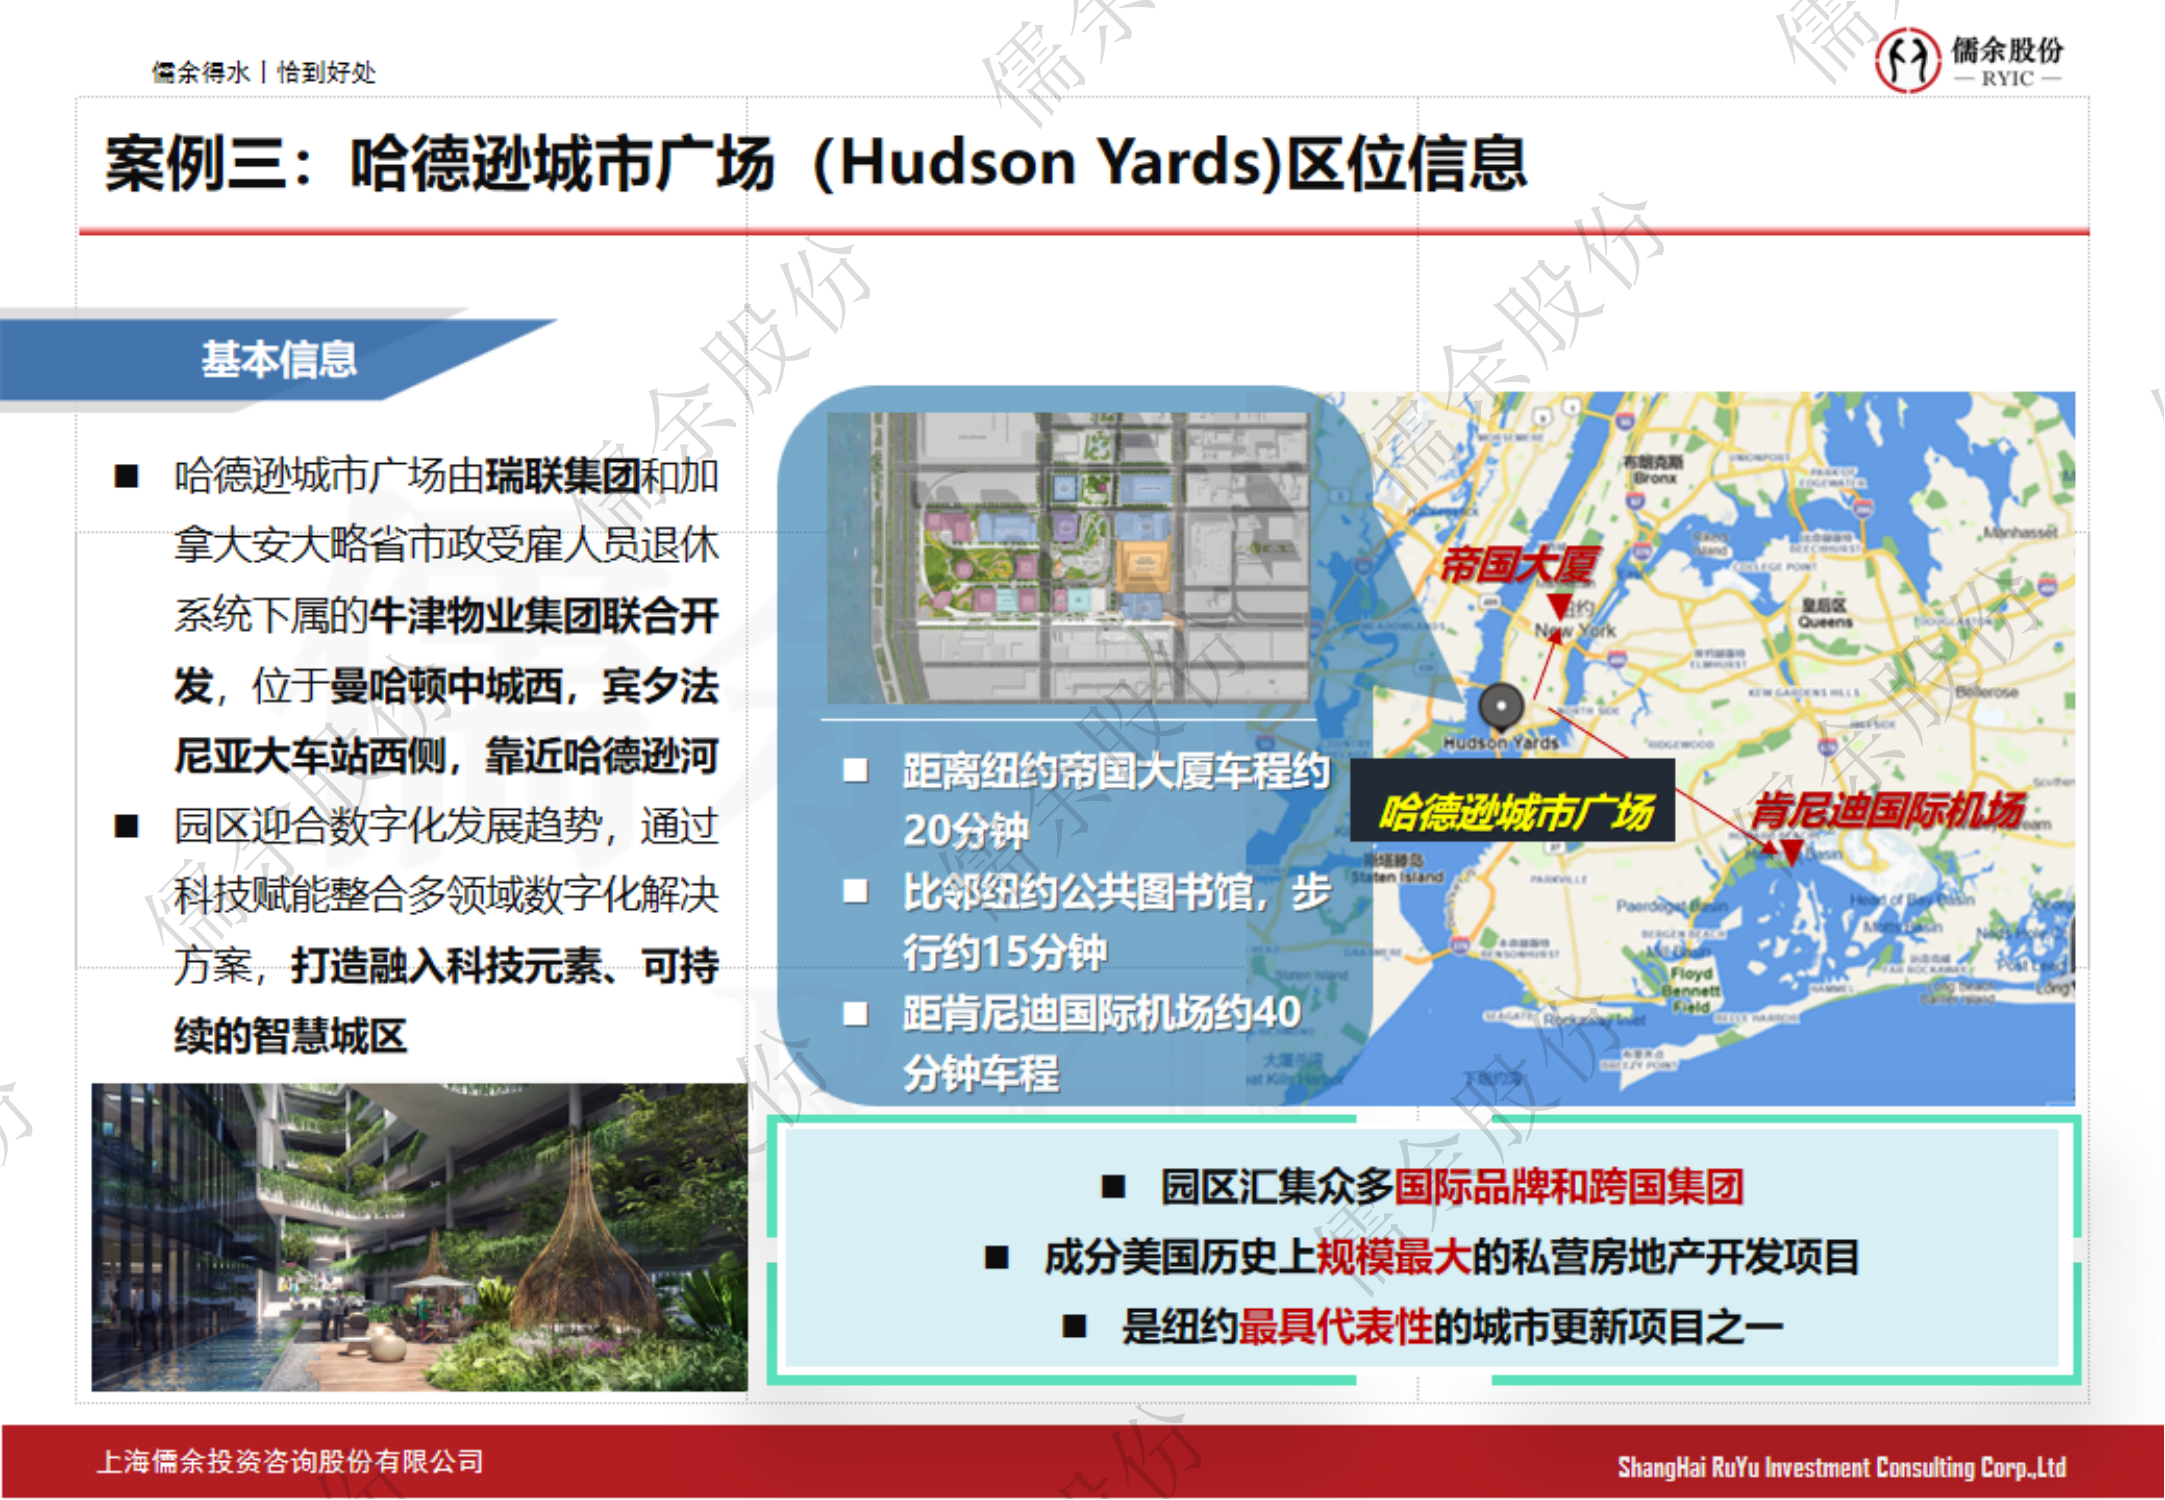Click the 儒余得水 恰到好处 header slogan
Screen dimensions: 2165x1500
[263, 72]
